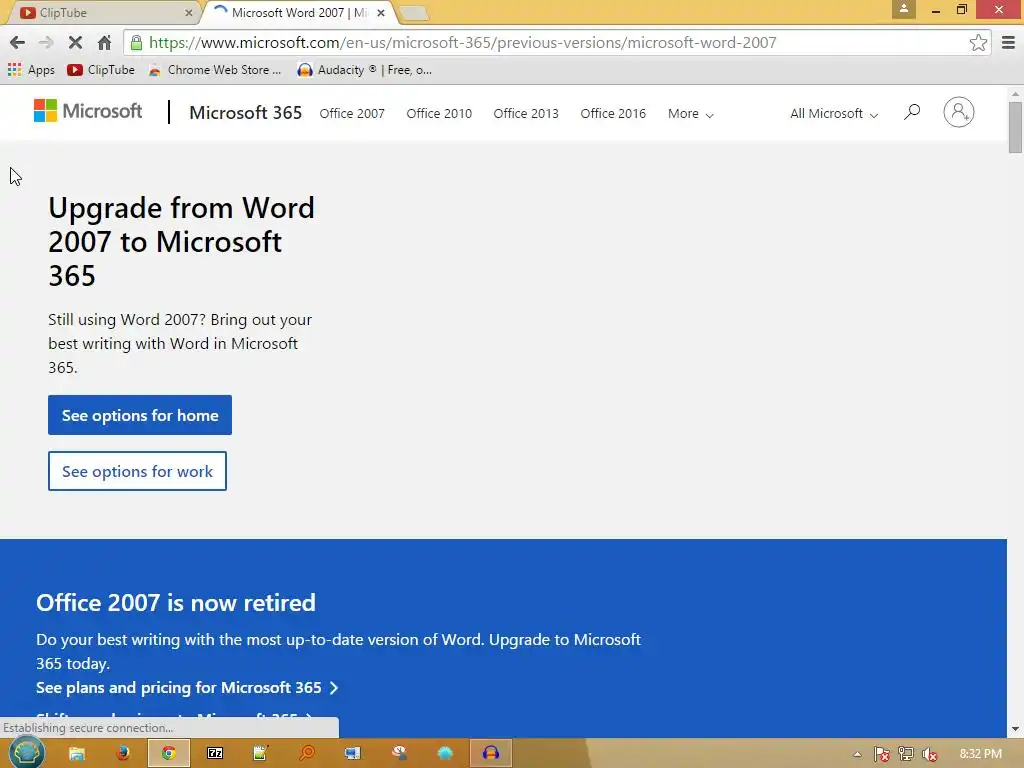This screenshot has height=768, width=1024.
Task: Bookmark this page with the star icon
Action: tap(978, 43)
